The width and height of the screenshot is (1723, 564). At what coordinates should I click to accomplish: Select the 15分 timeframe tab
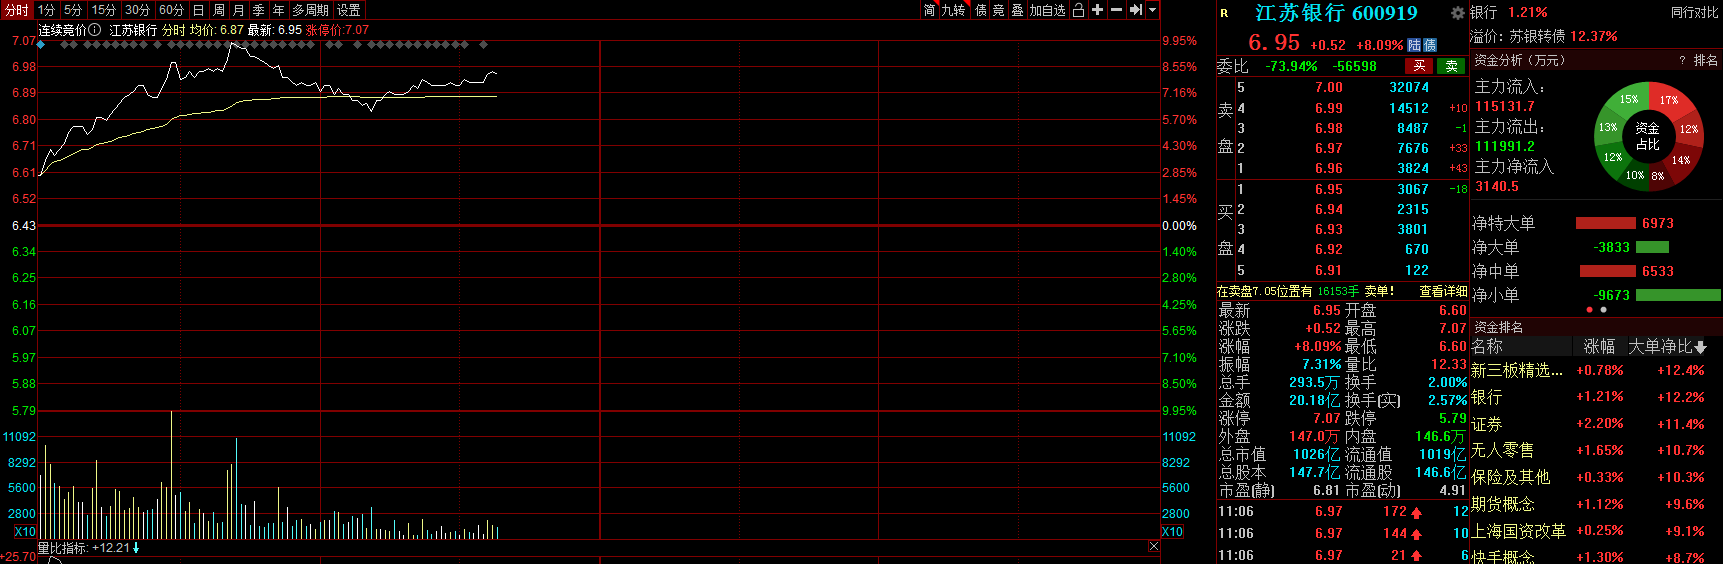pos(104,10)
